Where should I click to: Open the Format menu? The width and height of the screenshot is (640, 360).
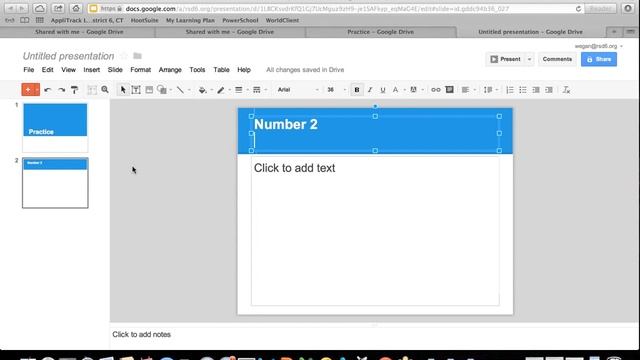(141, 70)
